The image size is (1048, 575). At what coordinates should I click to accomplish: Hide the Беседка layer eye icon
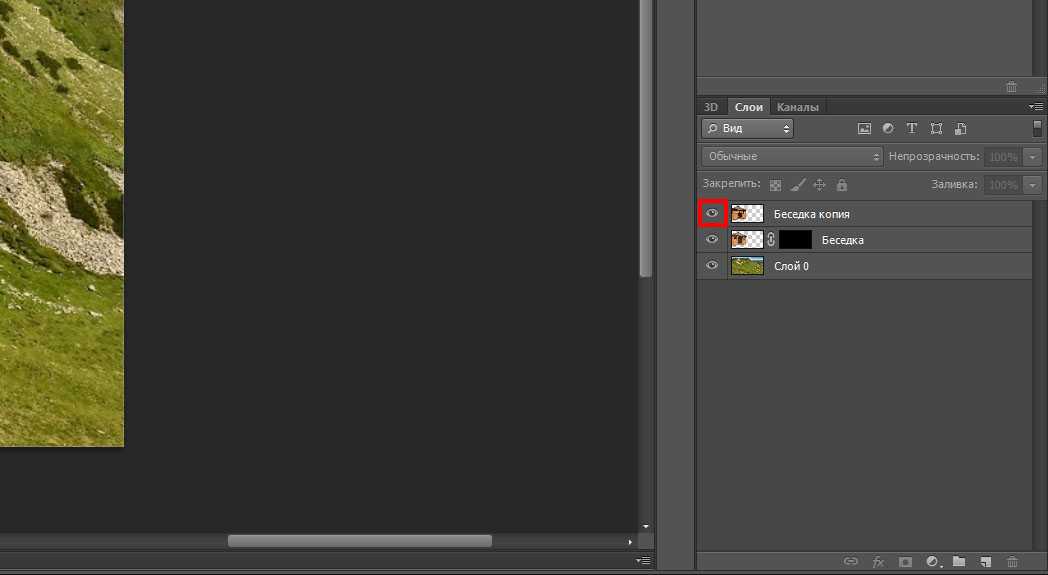click(712, 239)
